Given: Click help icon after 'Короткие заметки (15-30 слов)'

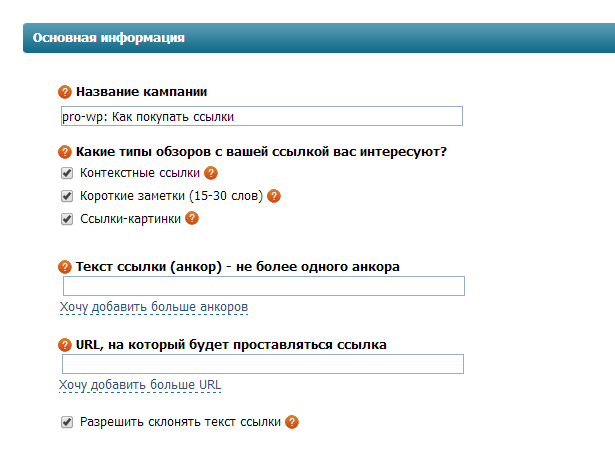Looking at the screenshot, I should click(x=274, y=196).
